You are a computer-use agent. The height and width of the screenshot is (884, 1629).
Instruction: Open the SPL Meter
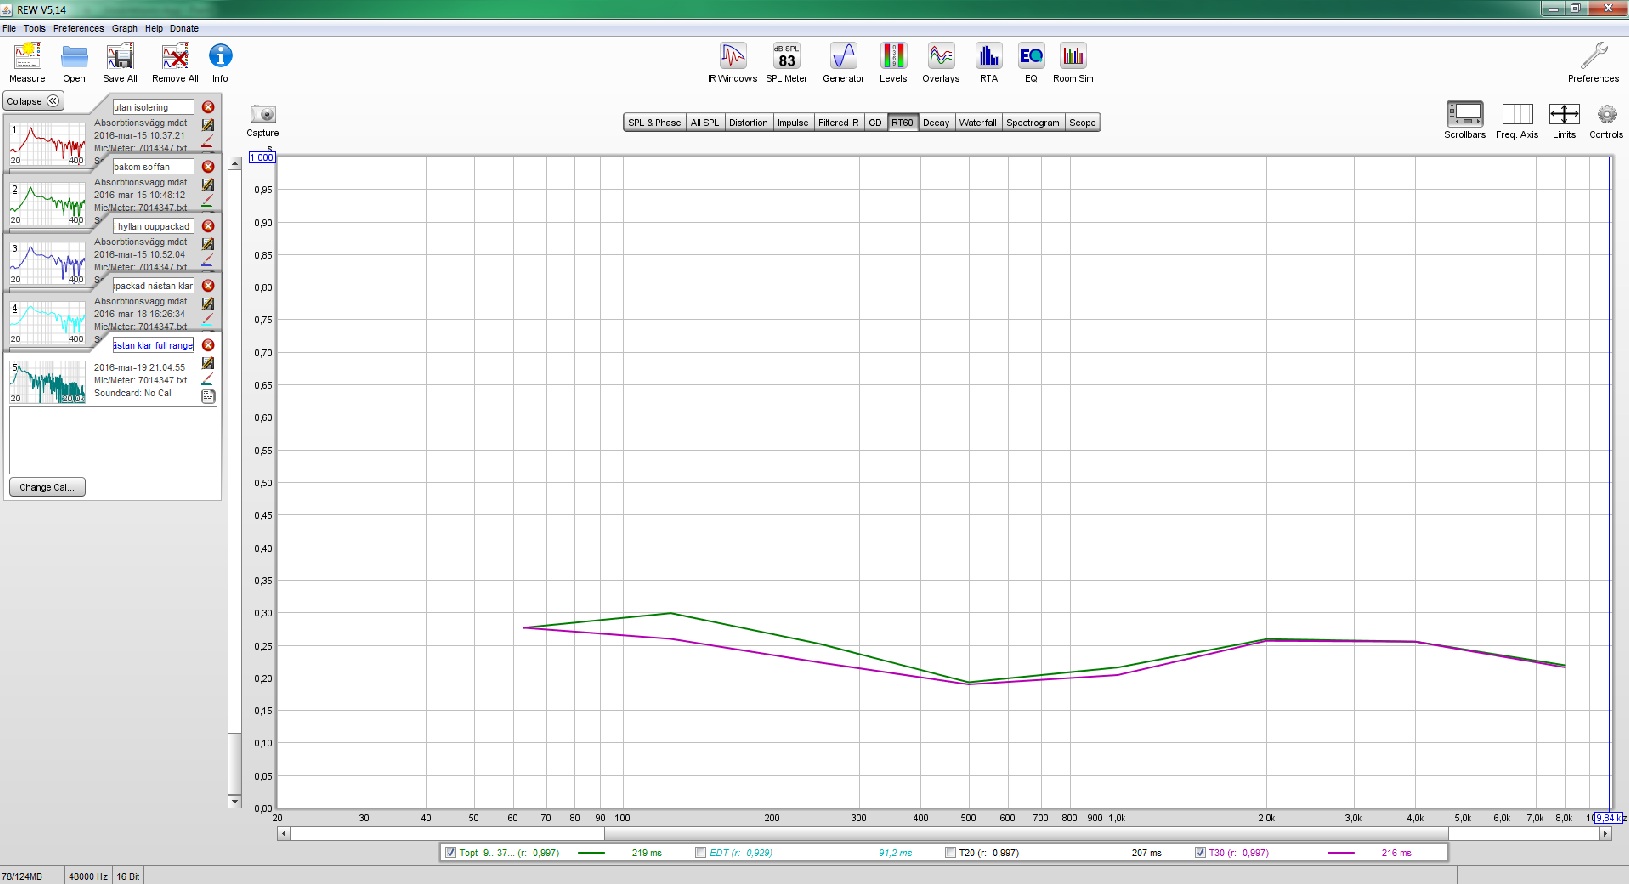click(x=786, y=58)
